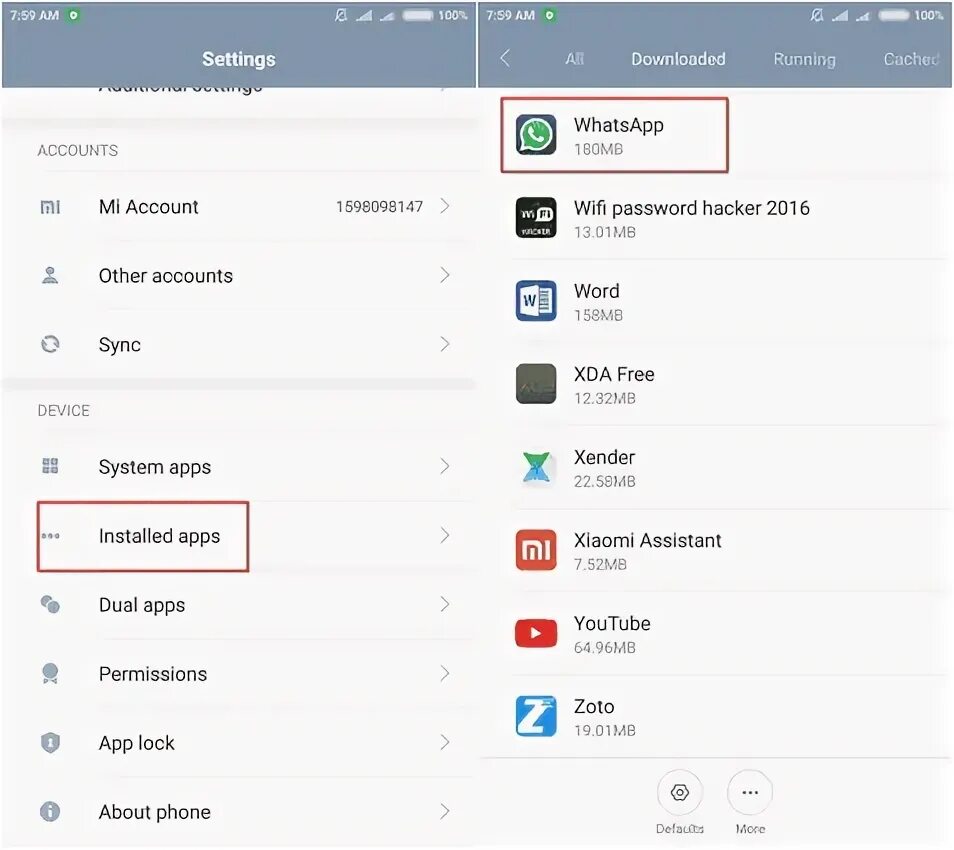Open Dual apps chevron arrow
The height and width of the screenshot is (850, 954).
pyautogui.click(x=445, y=604)
